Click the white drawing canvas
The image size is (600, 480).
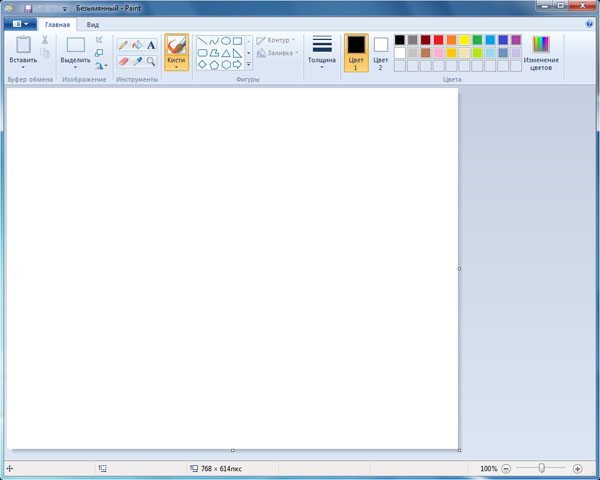[232, 269]
